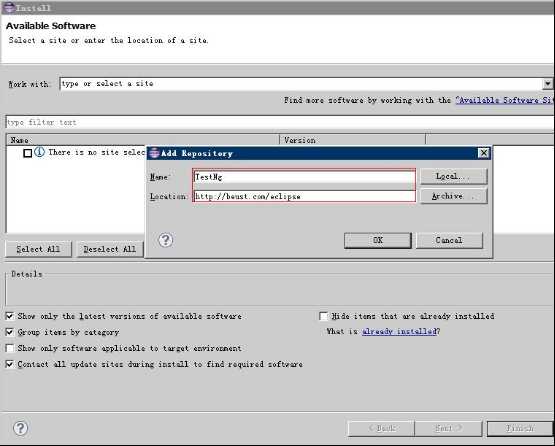Click the Name field containing TestNg
Screen dimensions: 555x446
304,177
